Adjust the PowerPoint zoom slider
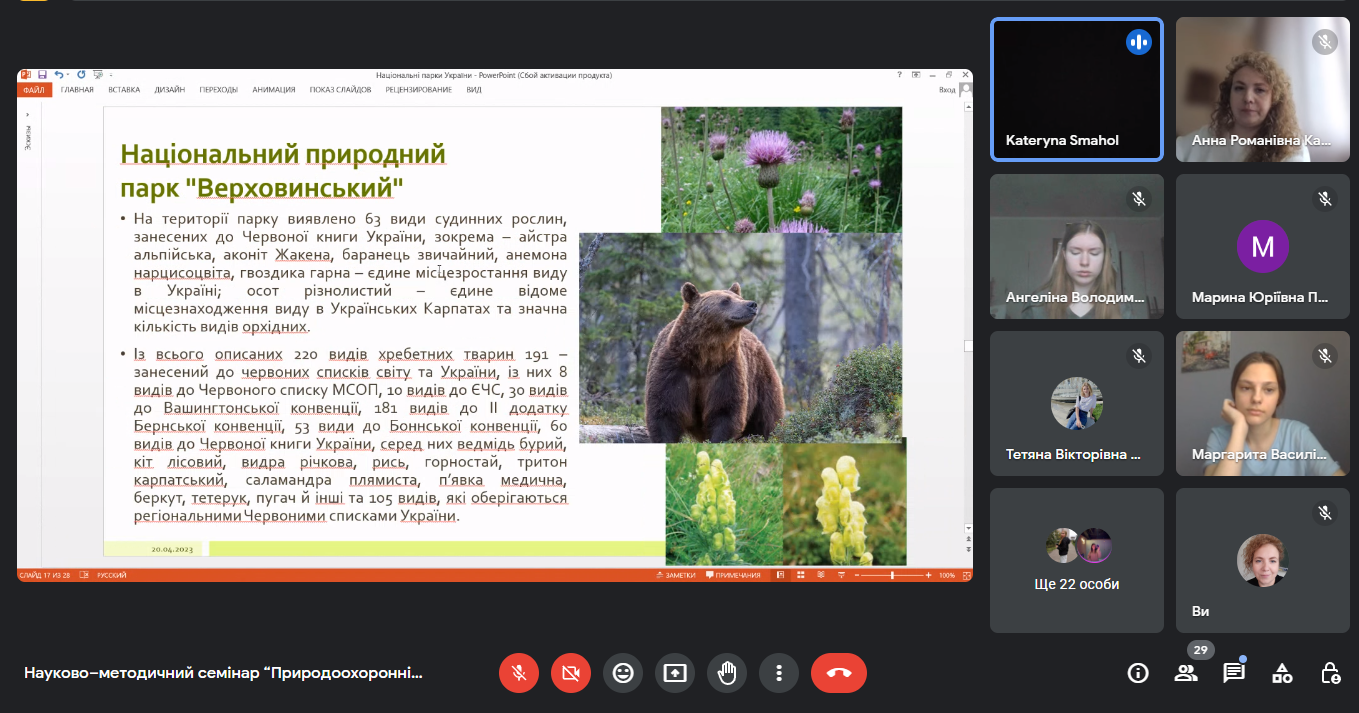This screenshot has height=713, width=1359. point(892,575)
